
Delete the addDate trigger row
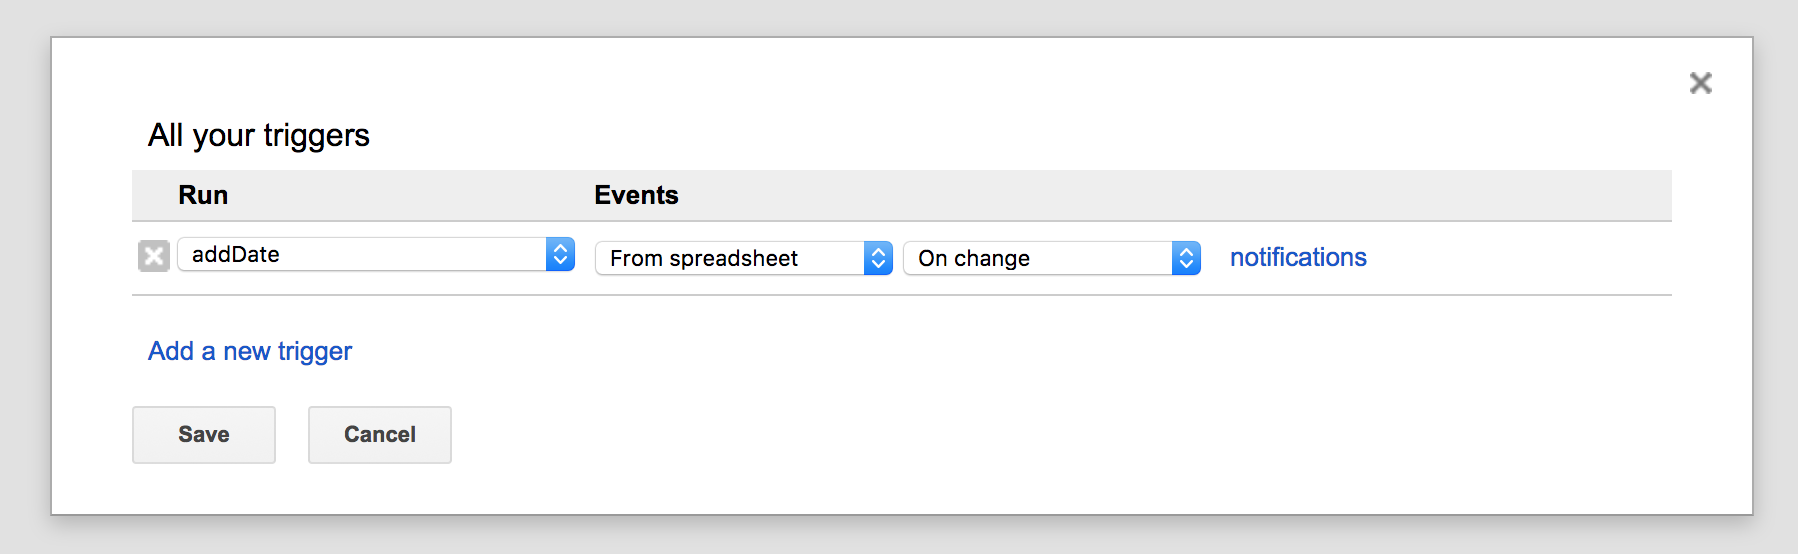153,256
